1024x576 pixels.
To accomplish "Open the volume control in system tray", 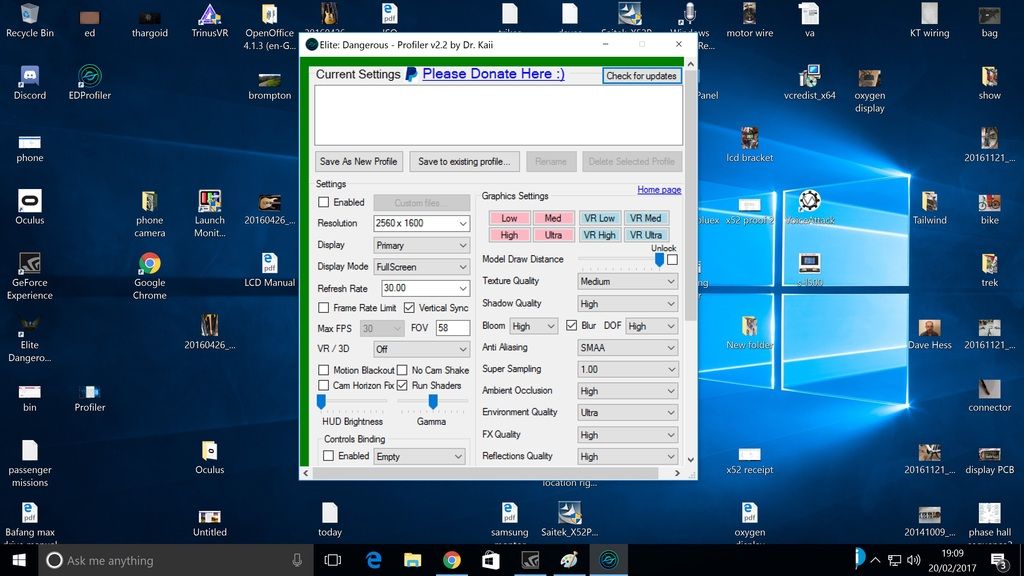I will point(914,560).
